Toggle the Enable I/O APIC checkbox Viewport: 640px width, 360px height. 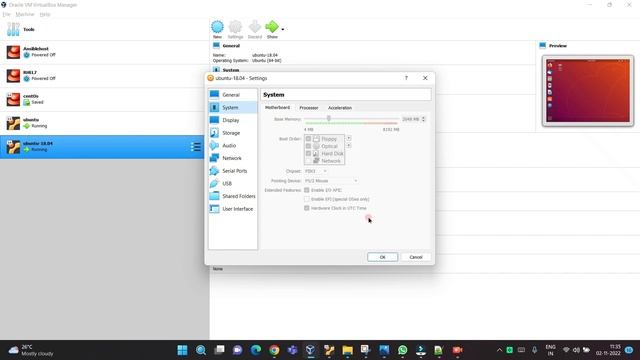pos(307,190)
